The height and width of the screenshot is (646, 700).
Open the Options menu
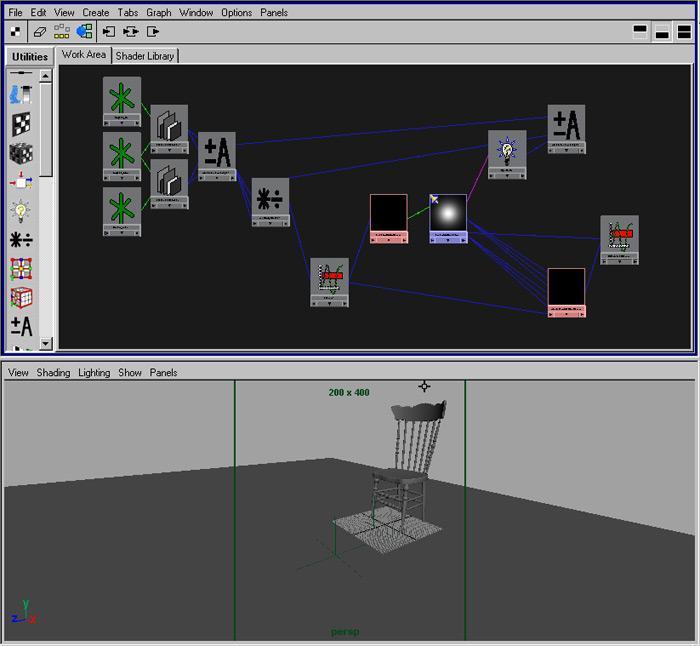click(x=237, y=13)
